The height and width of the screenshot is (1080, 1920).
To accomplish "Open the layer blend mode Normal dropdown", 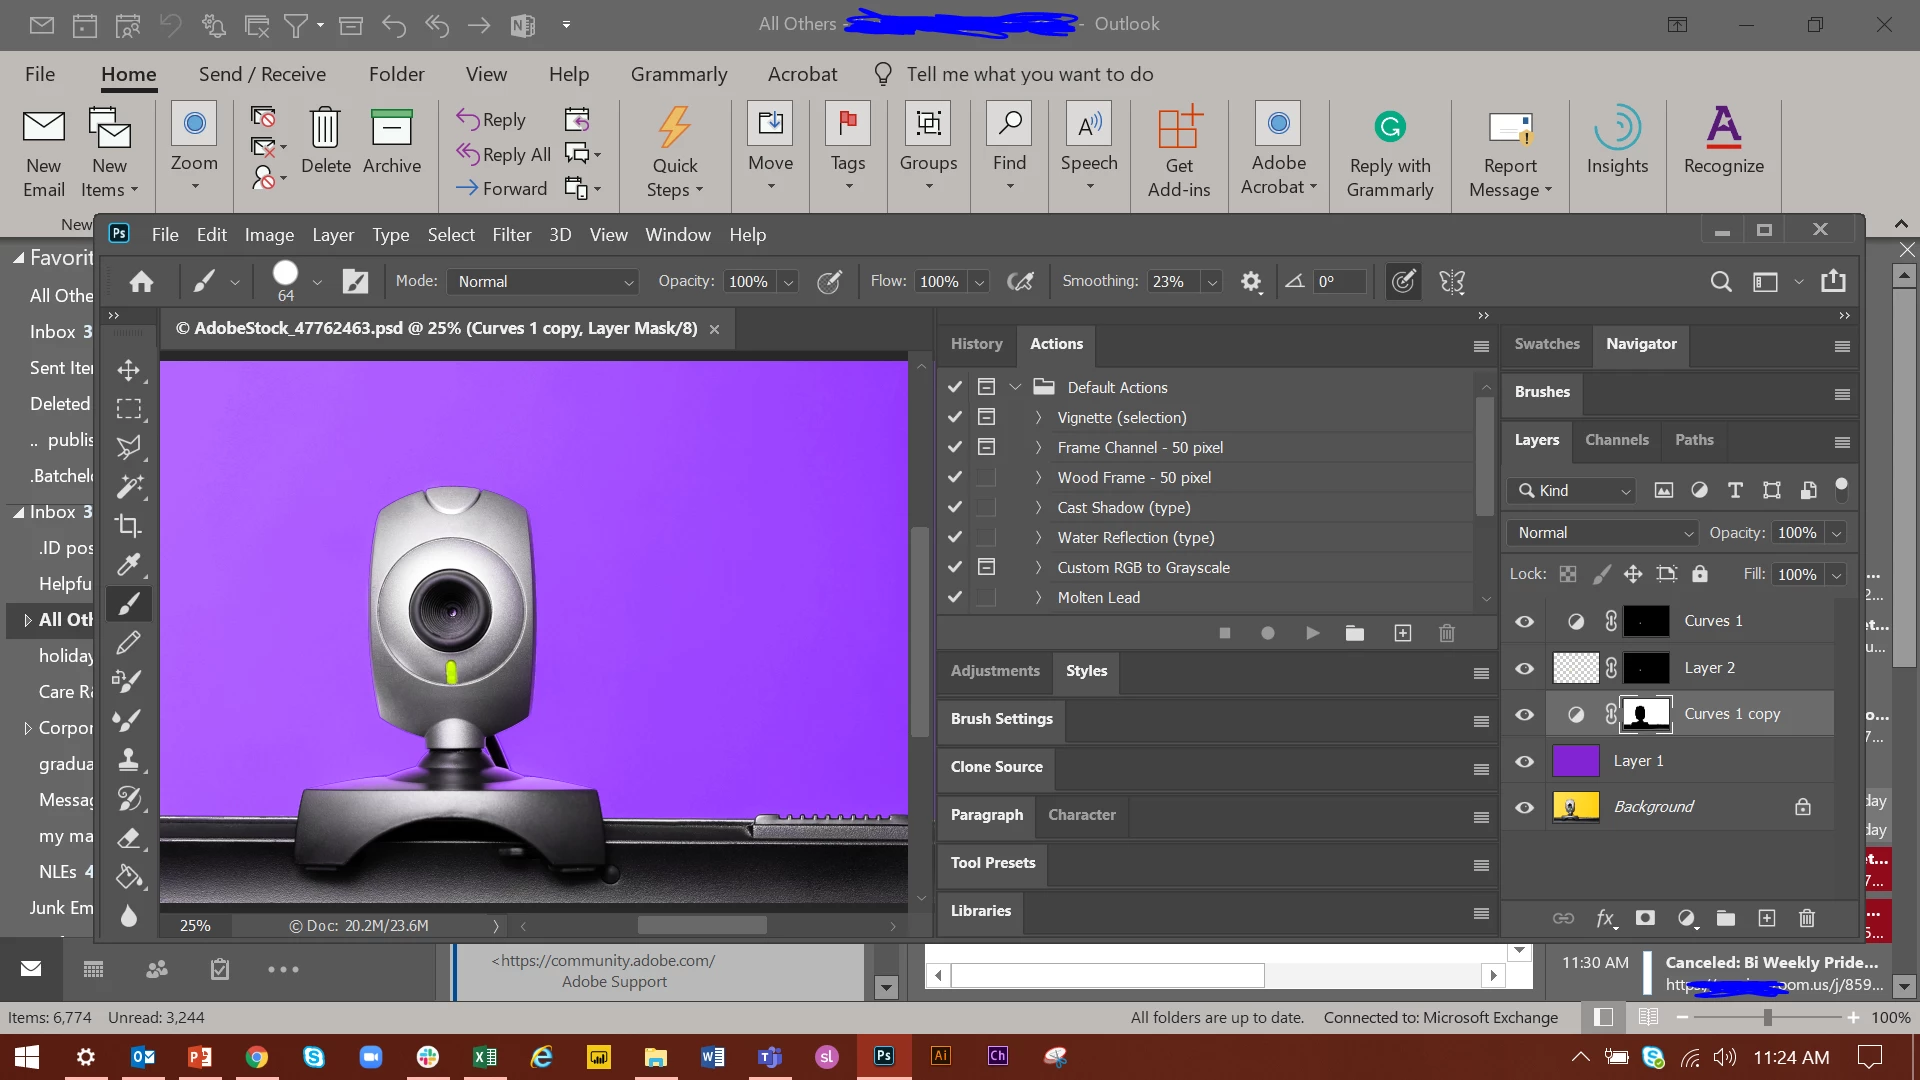I will tap(1604, 533).
